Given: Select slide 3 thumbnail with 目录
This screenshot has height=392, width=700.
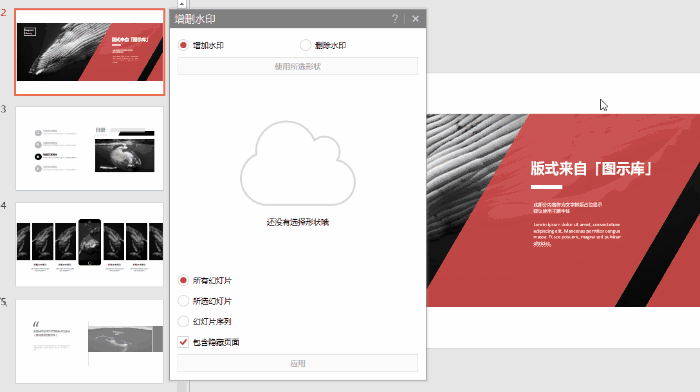Looking at the screenshot, I should pos(90,148).
